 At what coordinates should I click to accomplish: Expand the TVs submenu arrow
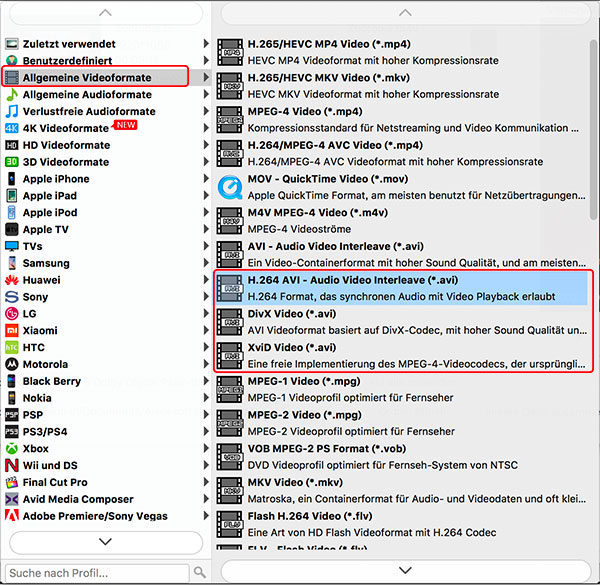coord(206,246)
